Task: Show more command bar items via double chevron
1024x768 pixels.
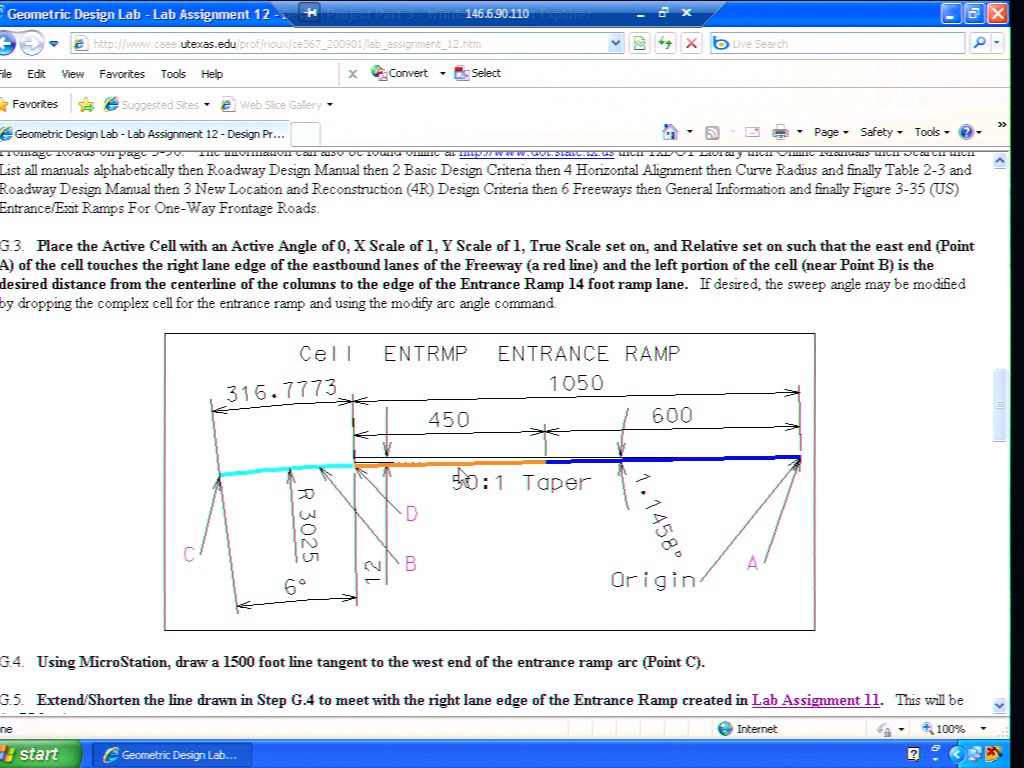Action: click(x=1002, y=124)
